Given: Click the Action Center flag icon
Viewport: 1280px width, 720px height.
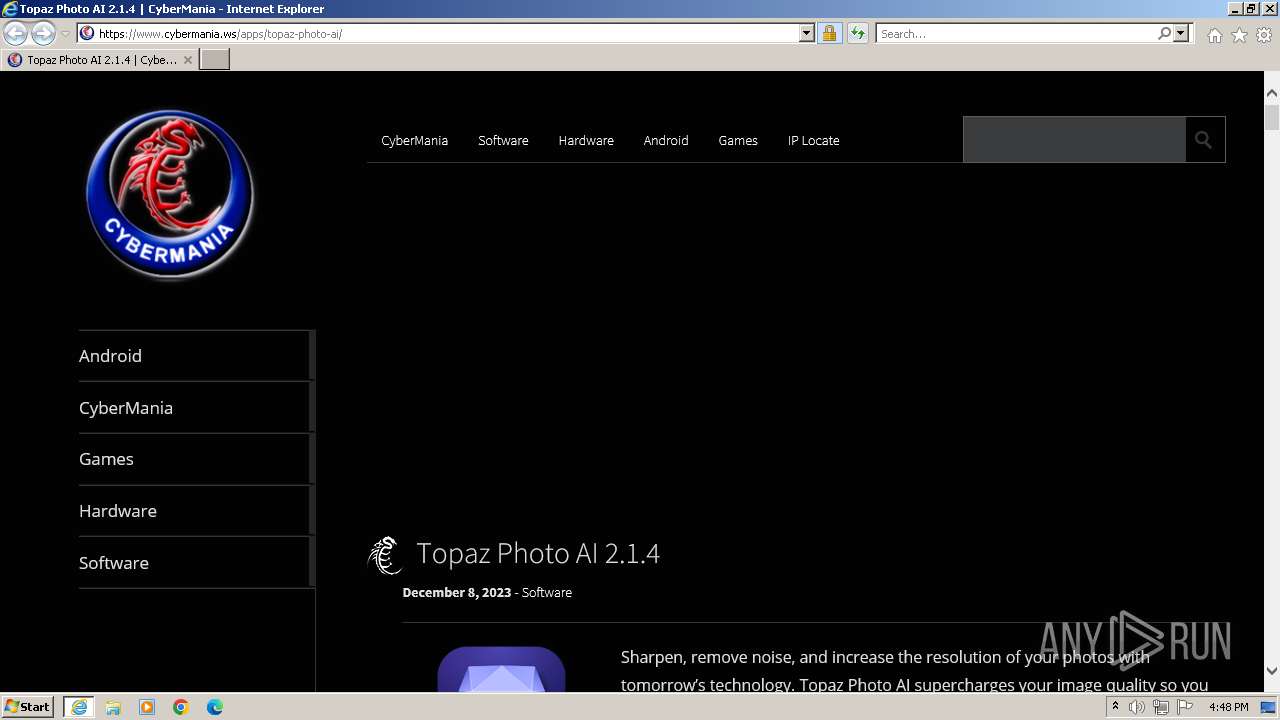Looking at the screenshot, I should (1185, 707).
